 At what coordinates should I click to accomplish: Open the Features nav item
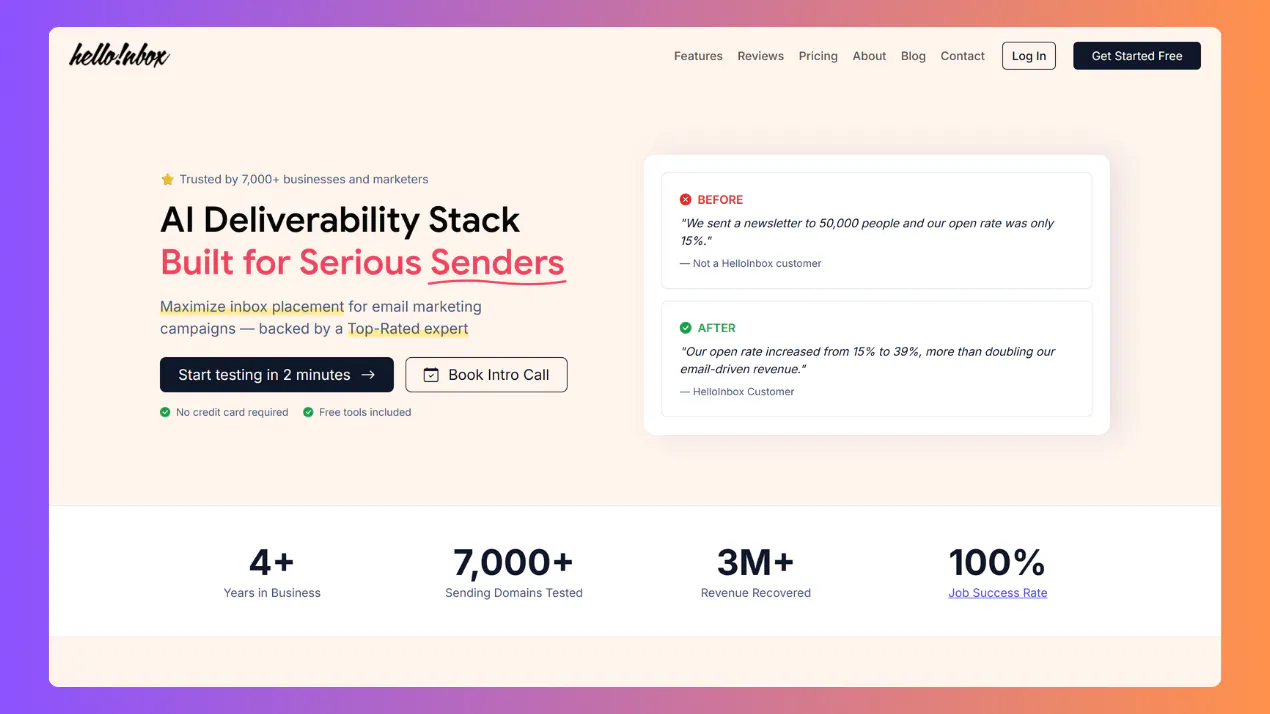click(x=698, y=56)
